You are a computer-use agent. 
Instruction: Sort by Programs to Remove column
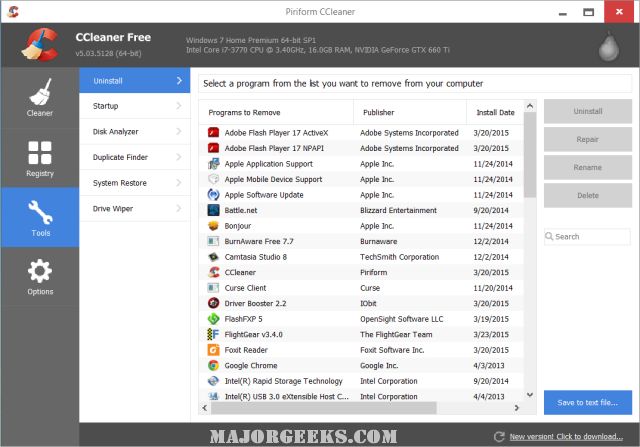point(276,112)
